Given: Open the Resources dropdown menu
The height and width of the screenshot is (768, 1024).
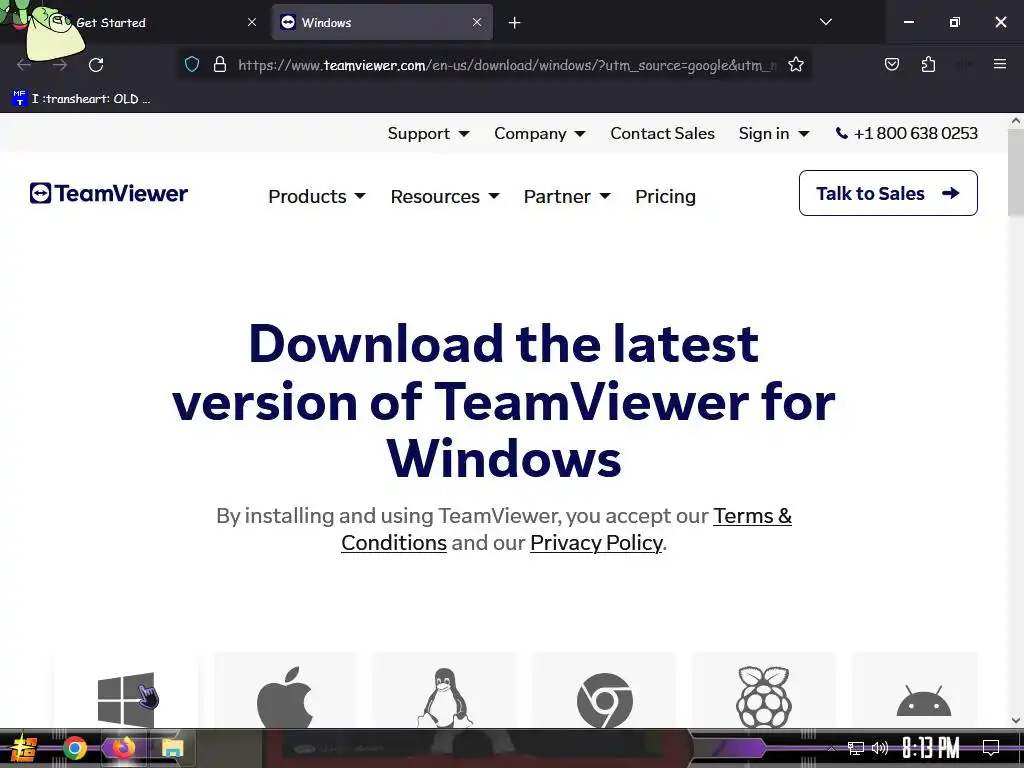Looking at the screenshot, I should pyautogui.click(x=445, y=197).
